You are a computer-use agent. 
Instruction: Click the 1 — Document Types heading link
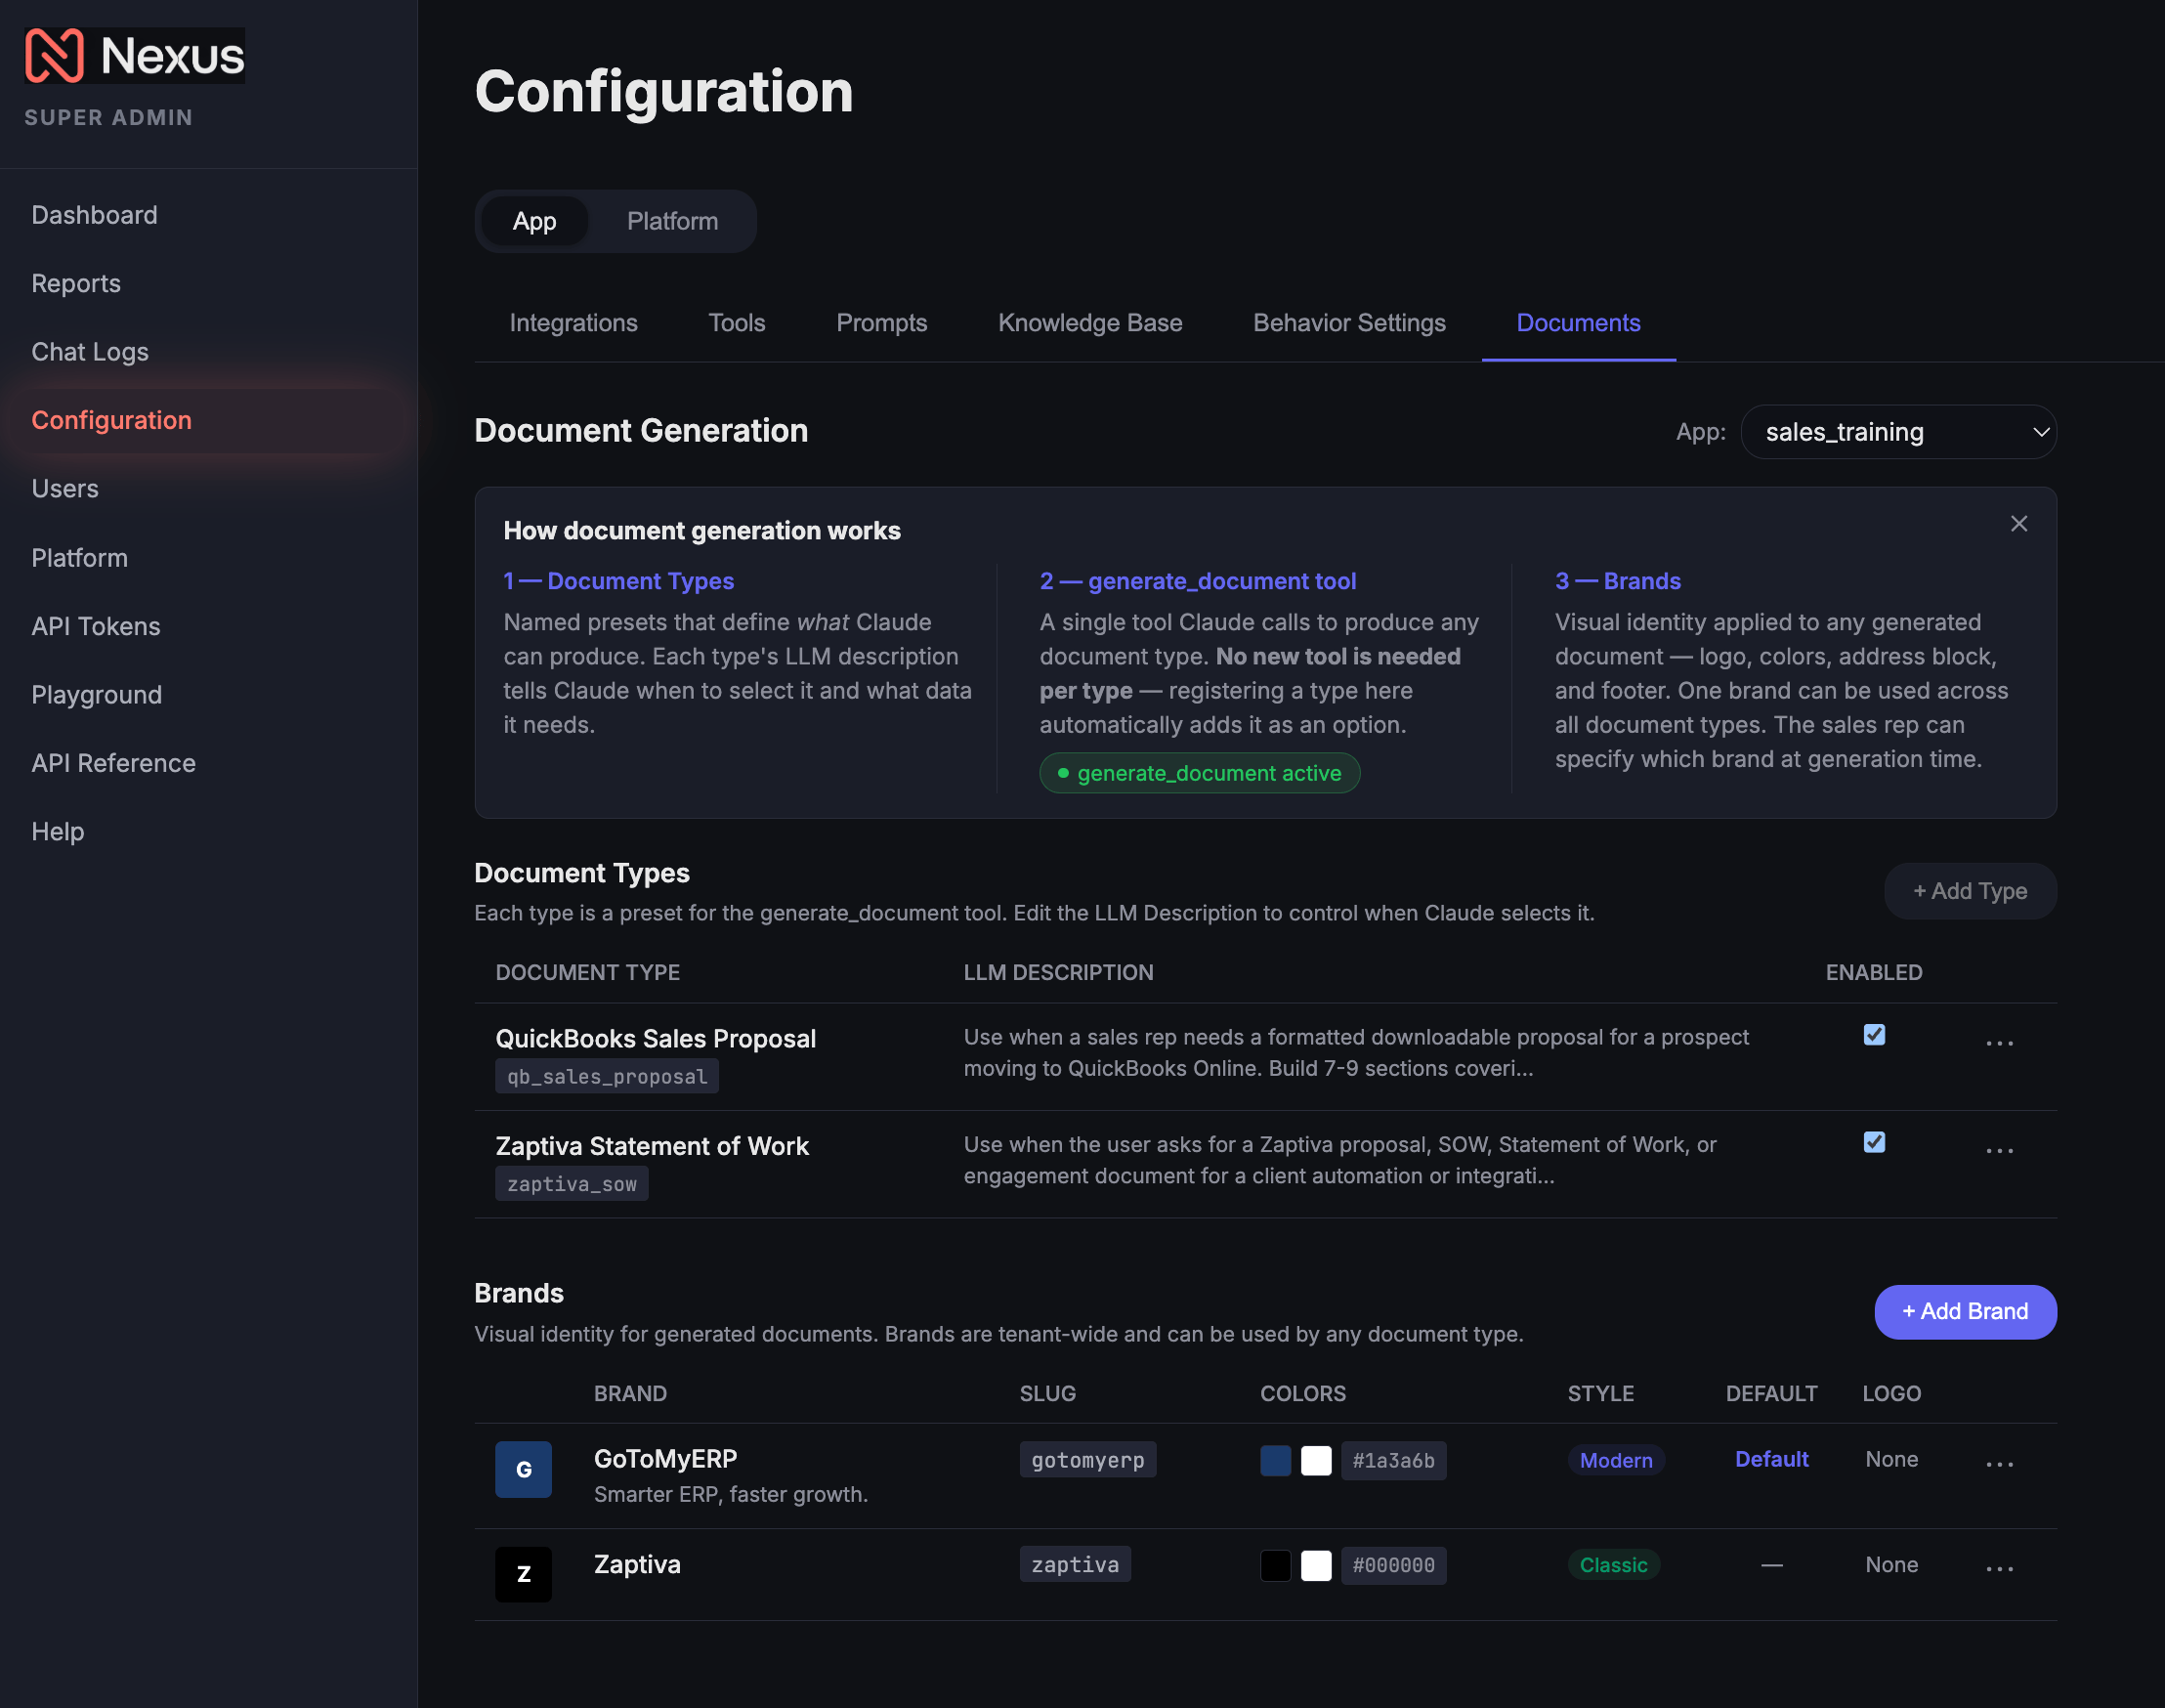coord(618,581)
